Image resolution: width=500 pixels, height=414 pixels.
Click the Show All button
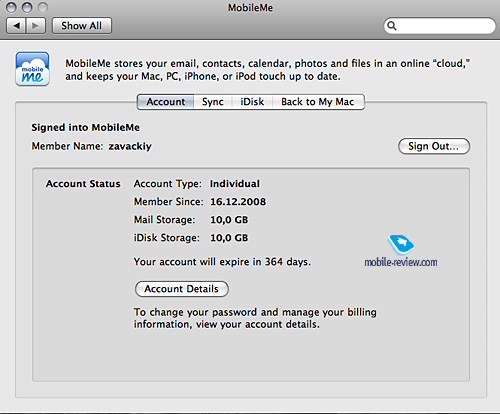pyautogui.click(x=82, y=26)
